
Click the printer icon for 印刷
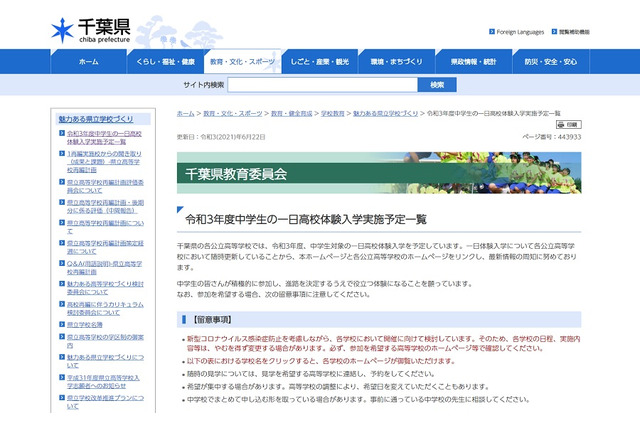pyautogui.click(x=561, y=124)
